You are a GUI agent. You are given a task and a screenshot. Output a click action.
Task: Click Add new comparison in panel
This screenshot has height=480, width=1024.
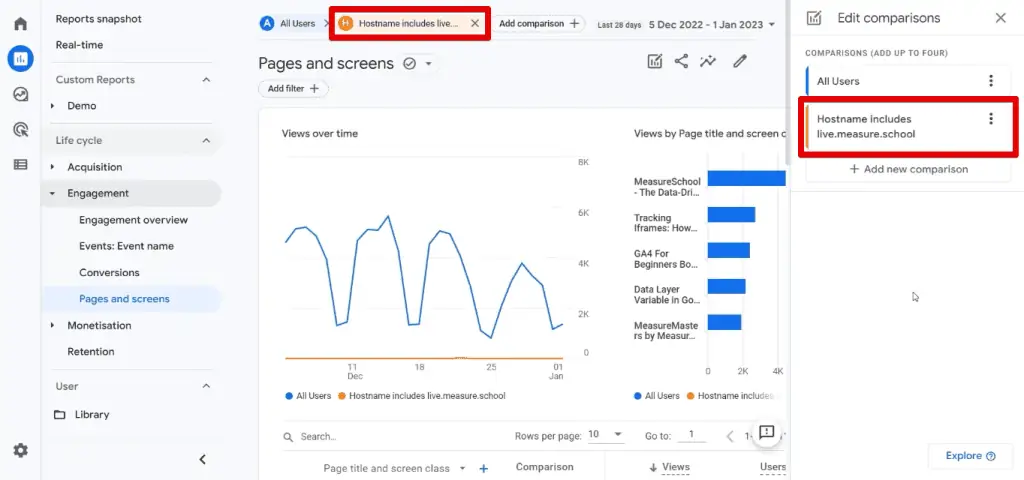[x=908, y=169]
